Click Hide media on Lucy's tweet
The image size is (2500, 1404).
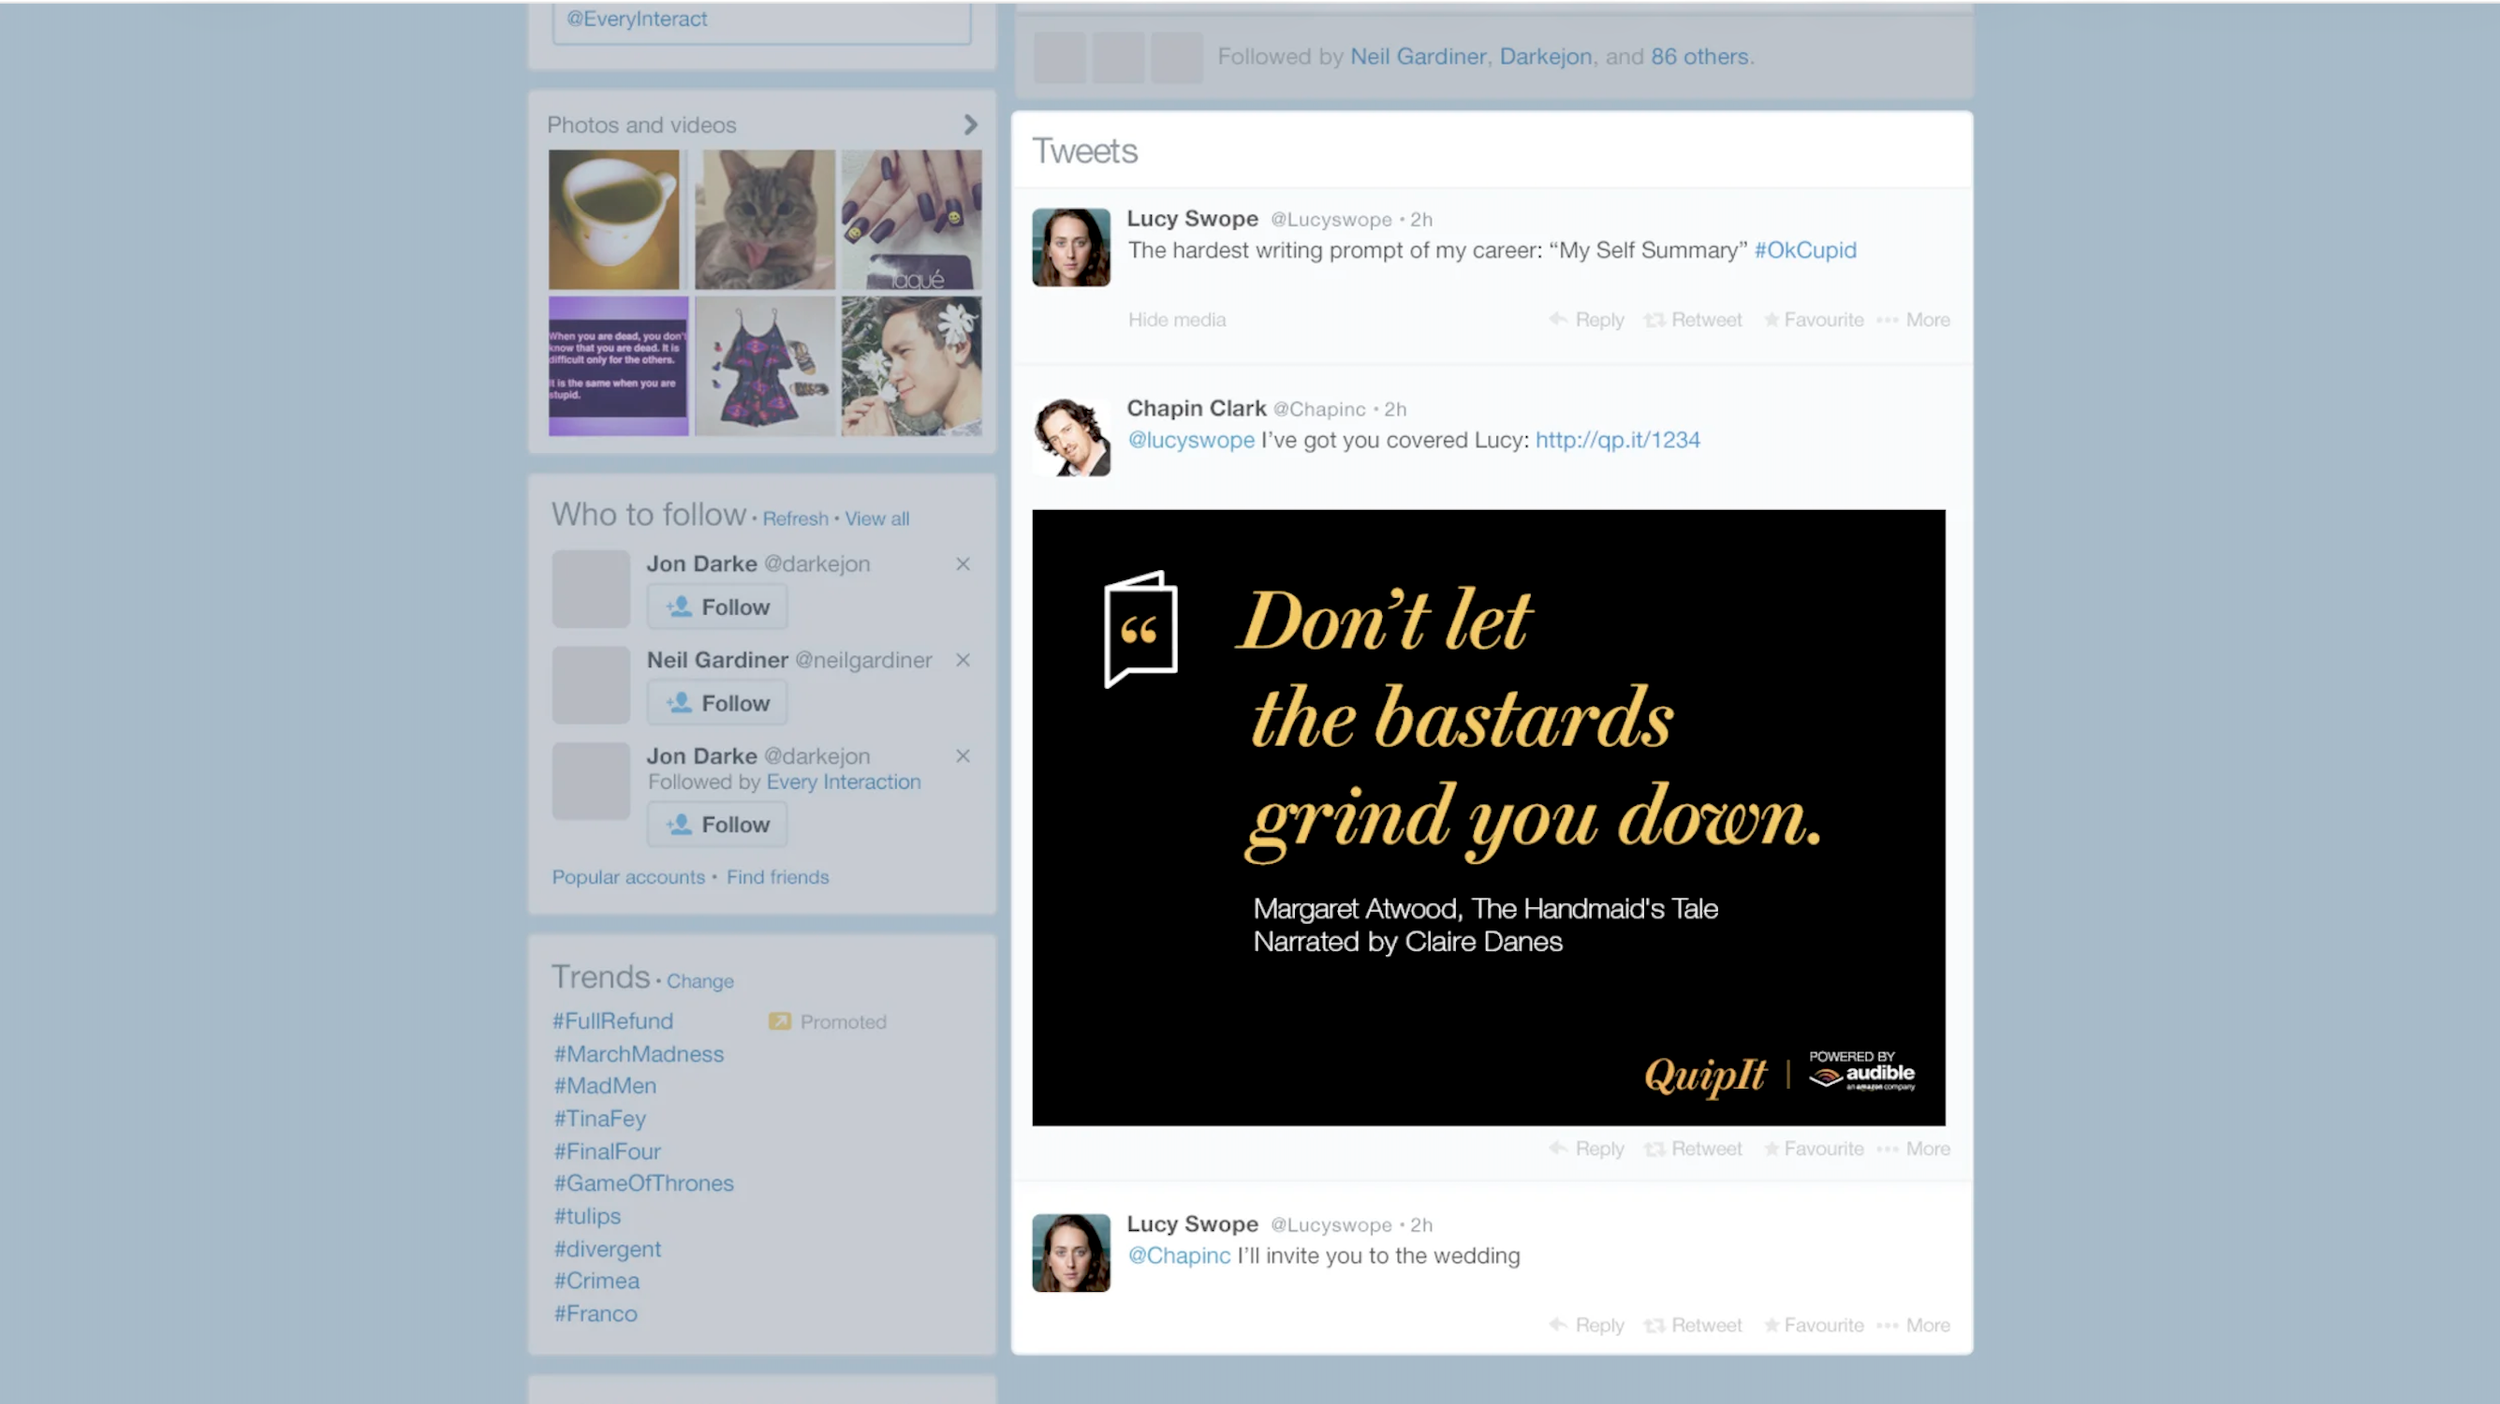[x=1177, y=320]
